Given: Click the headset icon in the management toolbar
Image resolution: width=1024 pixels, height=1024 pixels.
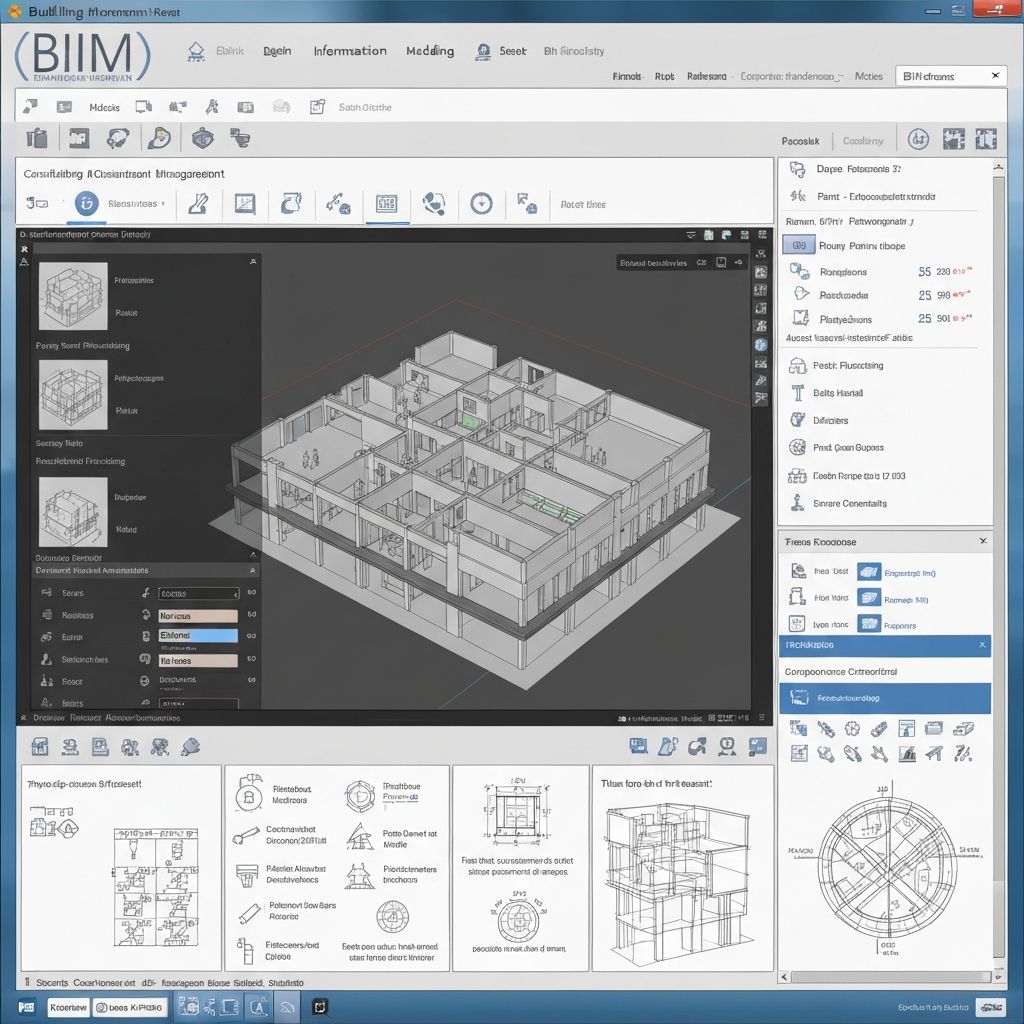Looking at the screenshot, I should click(433, 204).
